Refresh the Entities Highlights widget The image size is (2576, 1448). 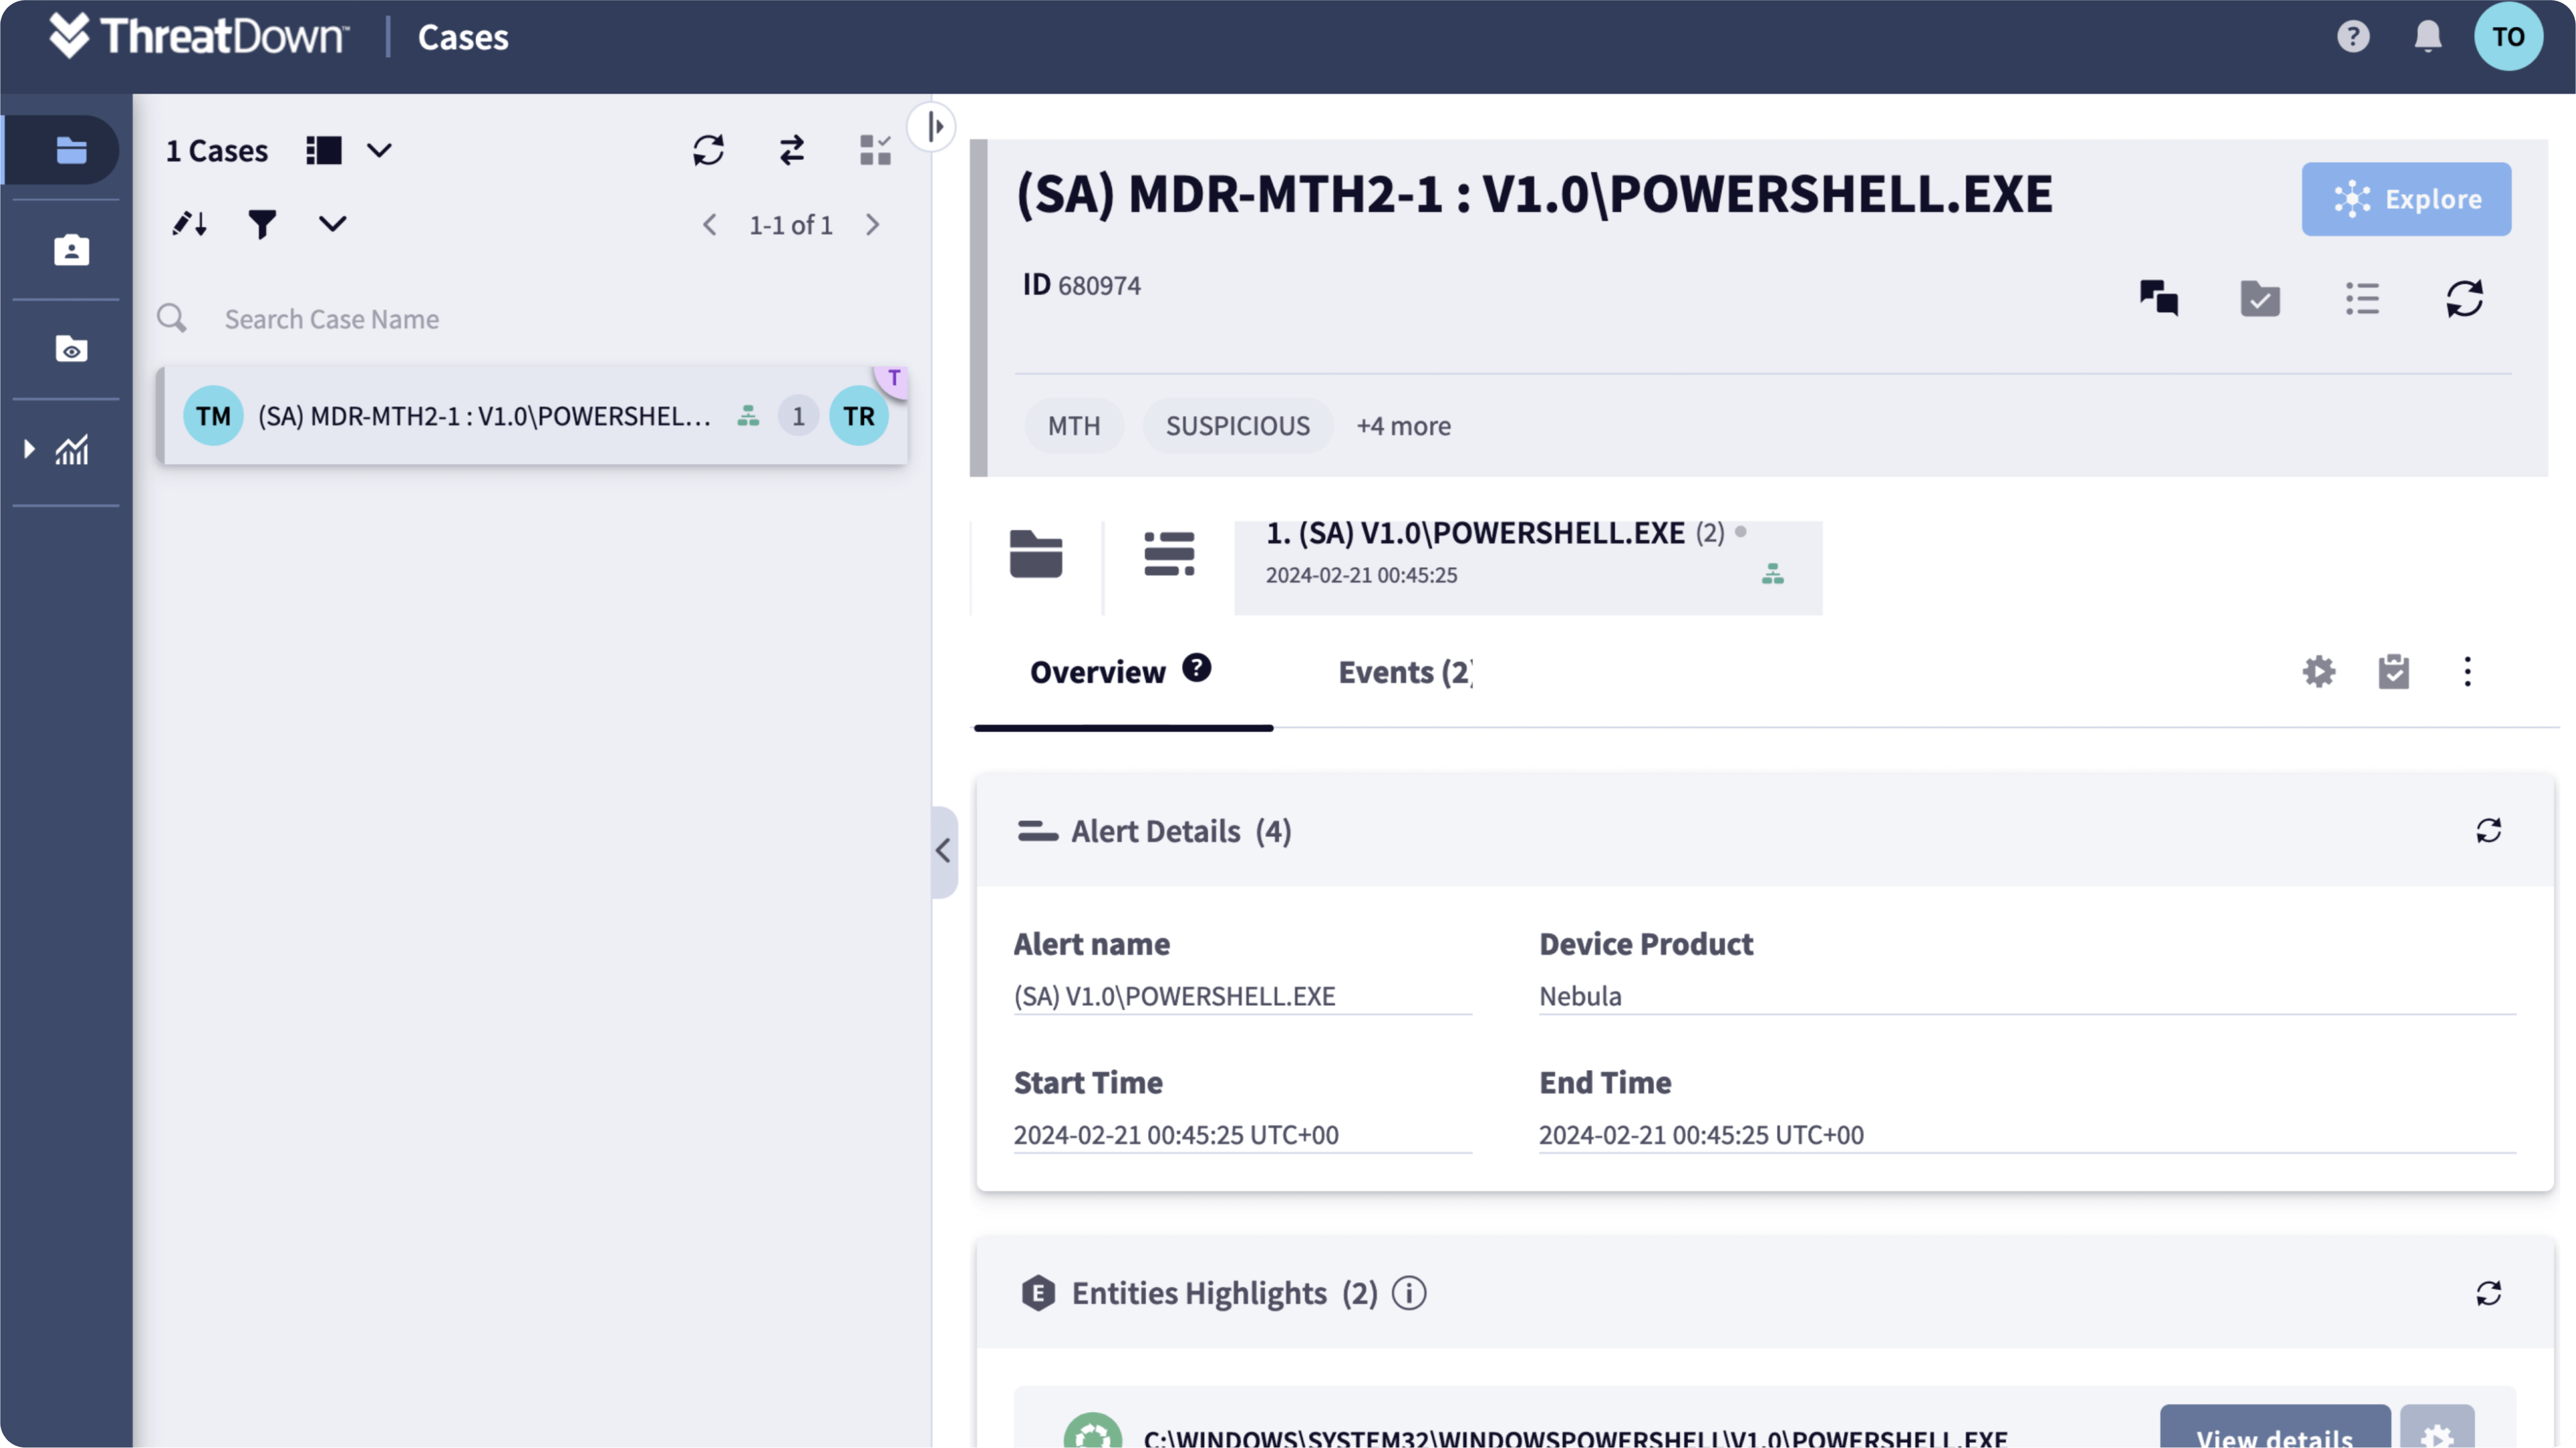point(2488,1294)
